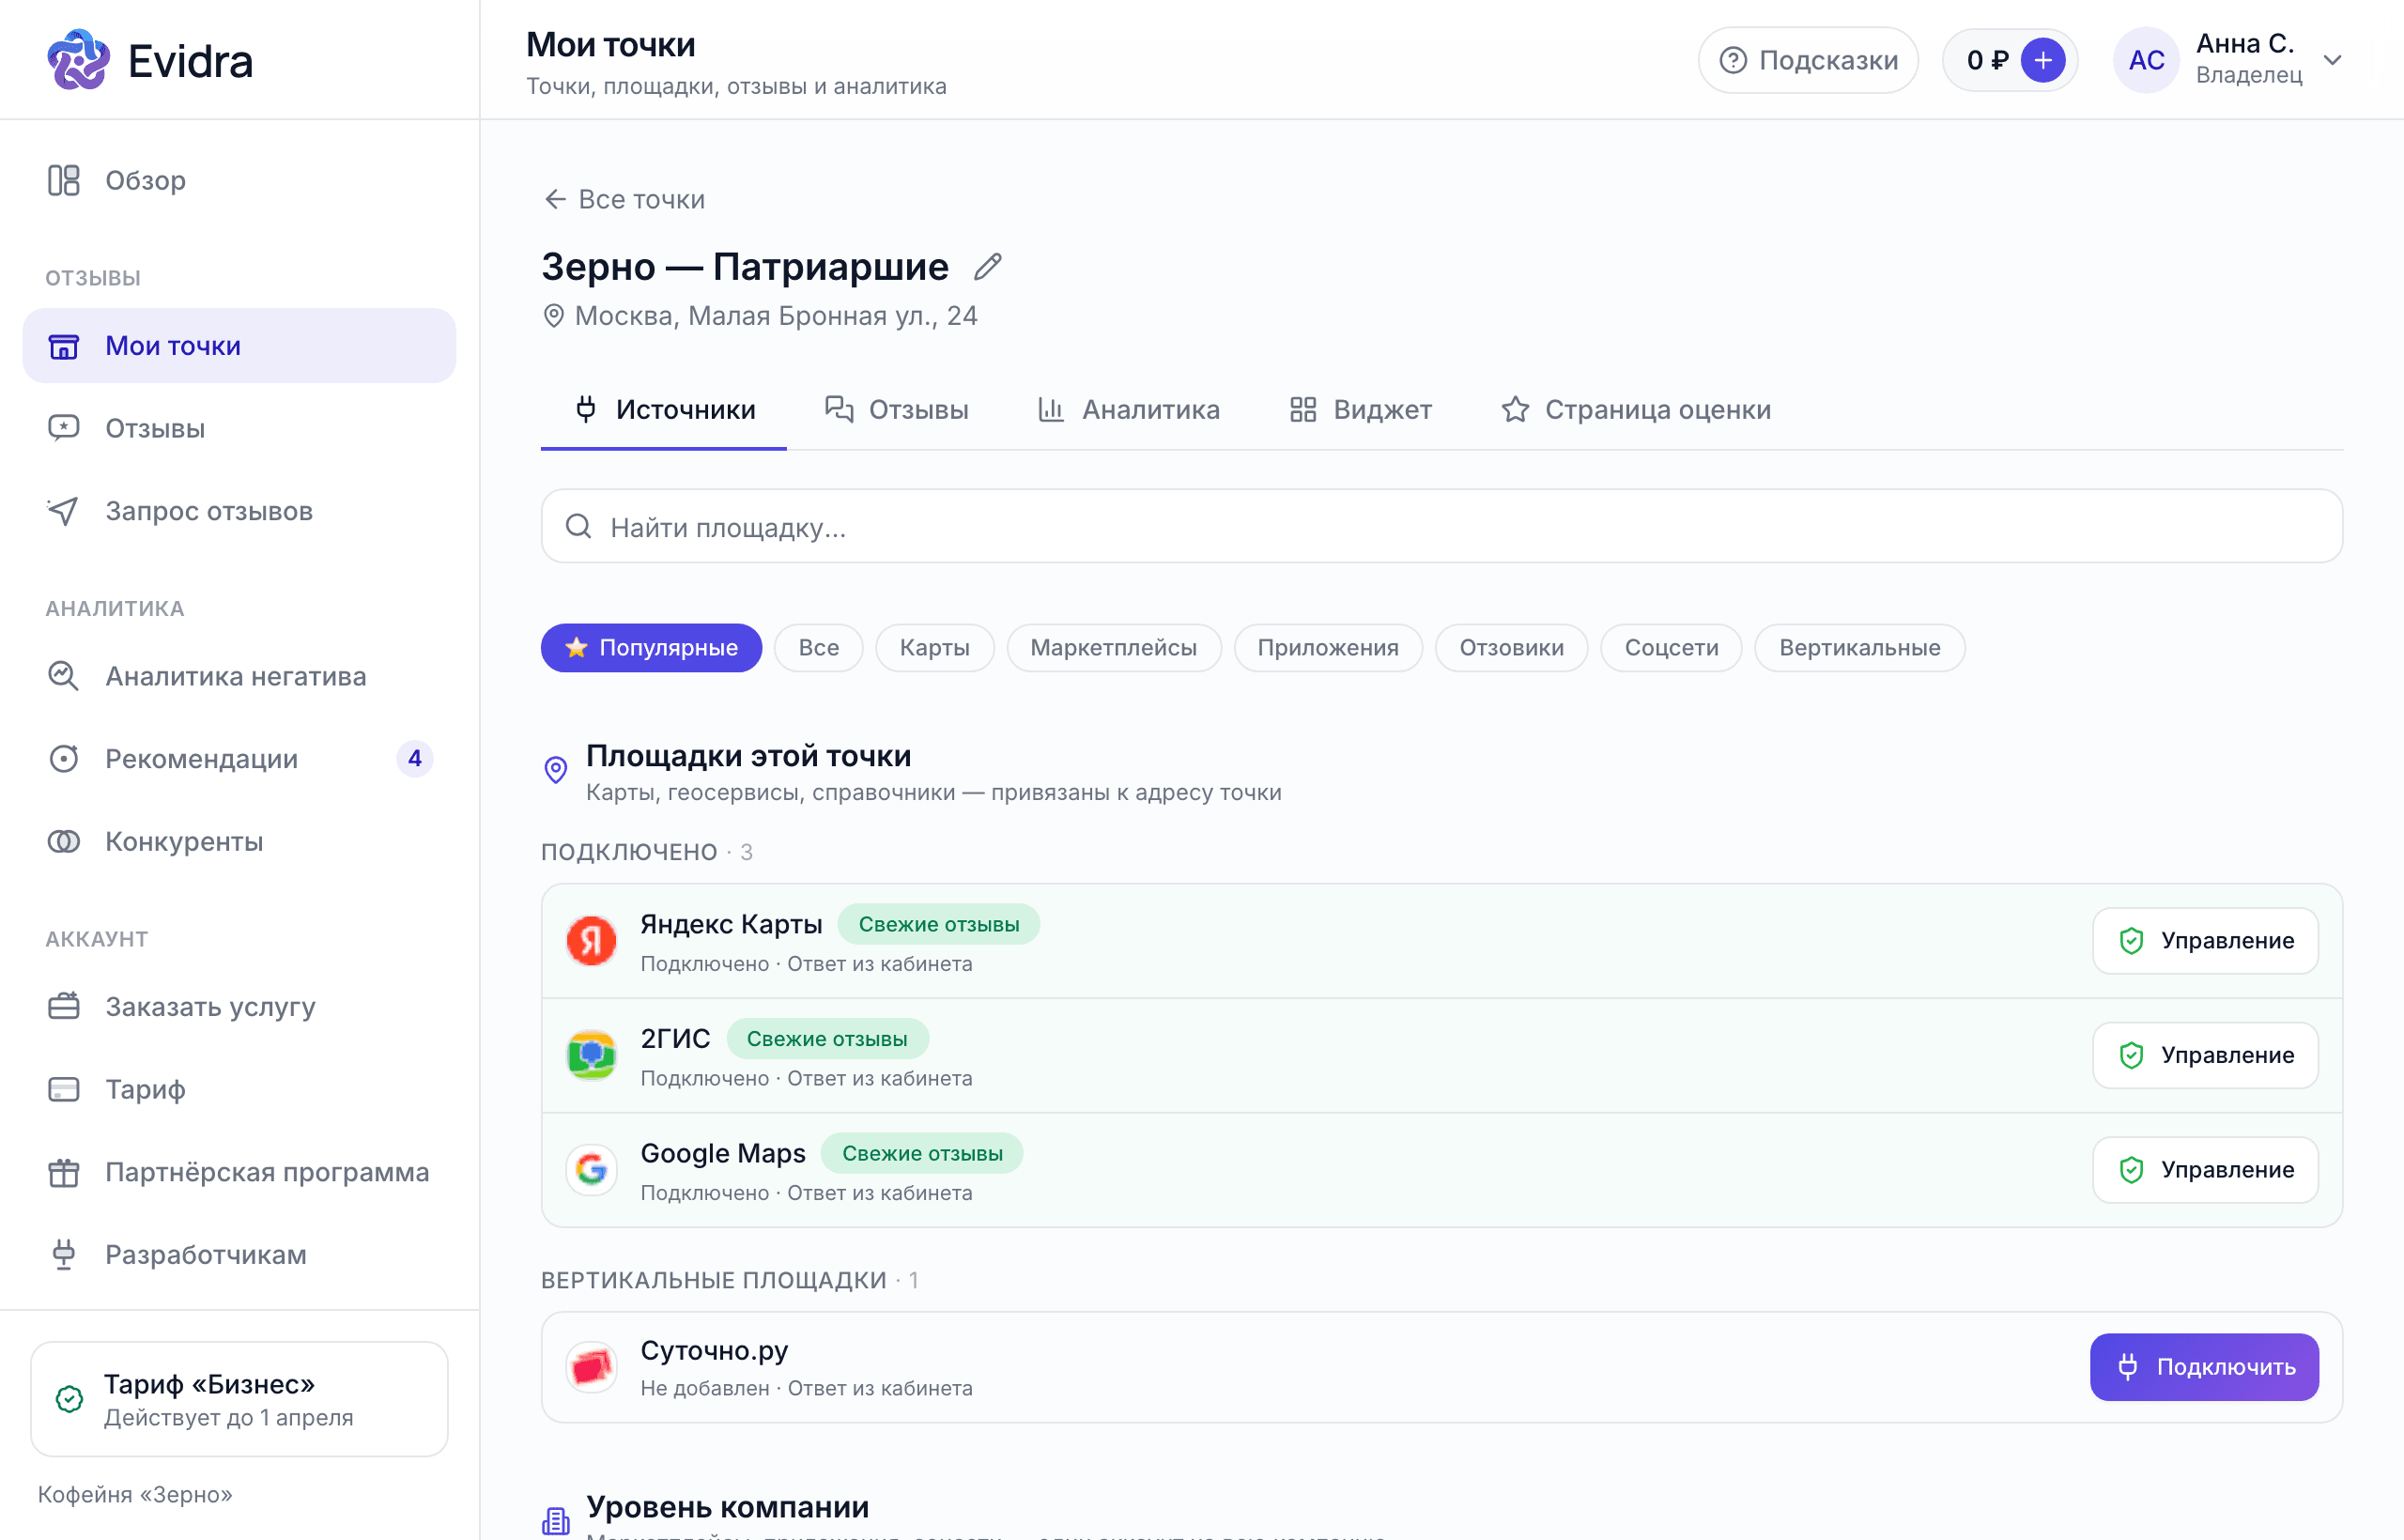Select the Отзовики filter chip
The width and height of the screenshot is (2404, 1540).
coord(1511,648)
